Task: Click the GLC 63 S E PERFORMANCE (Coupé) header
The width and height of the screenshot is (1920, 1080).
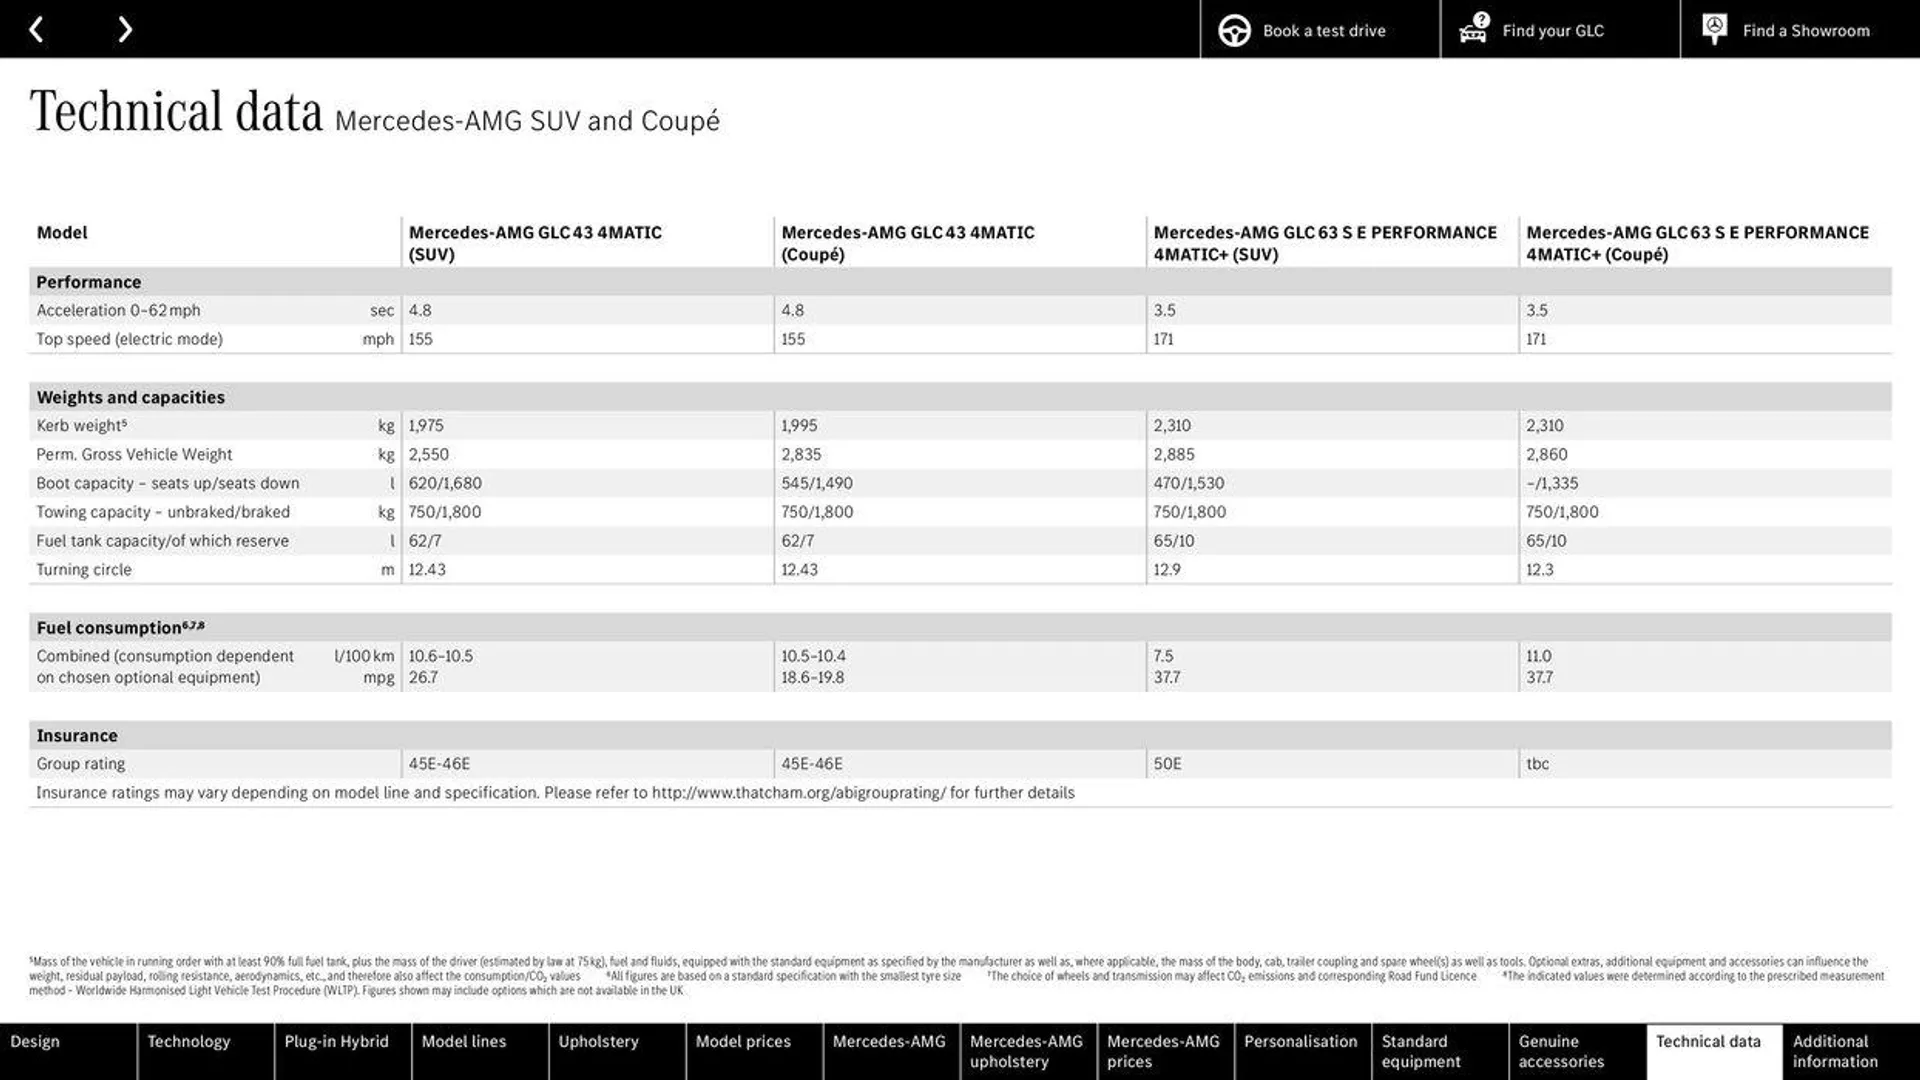Action: pyautogui.click(x=1697, y=243)
